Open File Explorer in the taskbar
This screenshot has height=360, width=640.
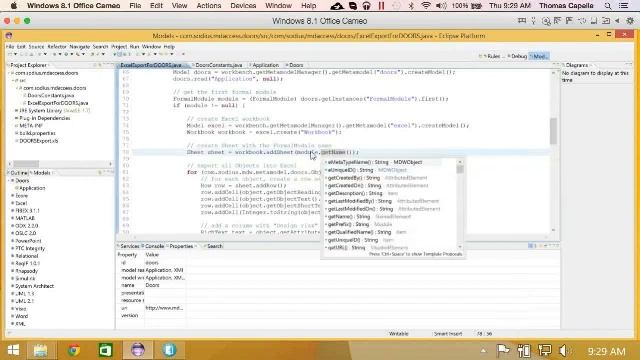pyautogui.click(x=41, y=350)
